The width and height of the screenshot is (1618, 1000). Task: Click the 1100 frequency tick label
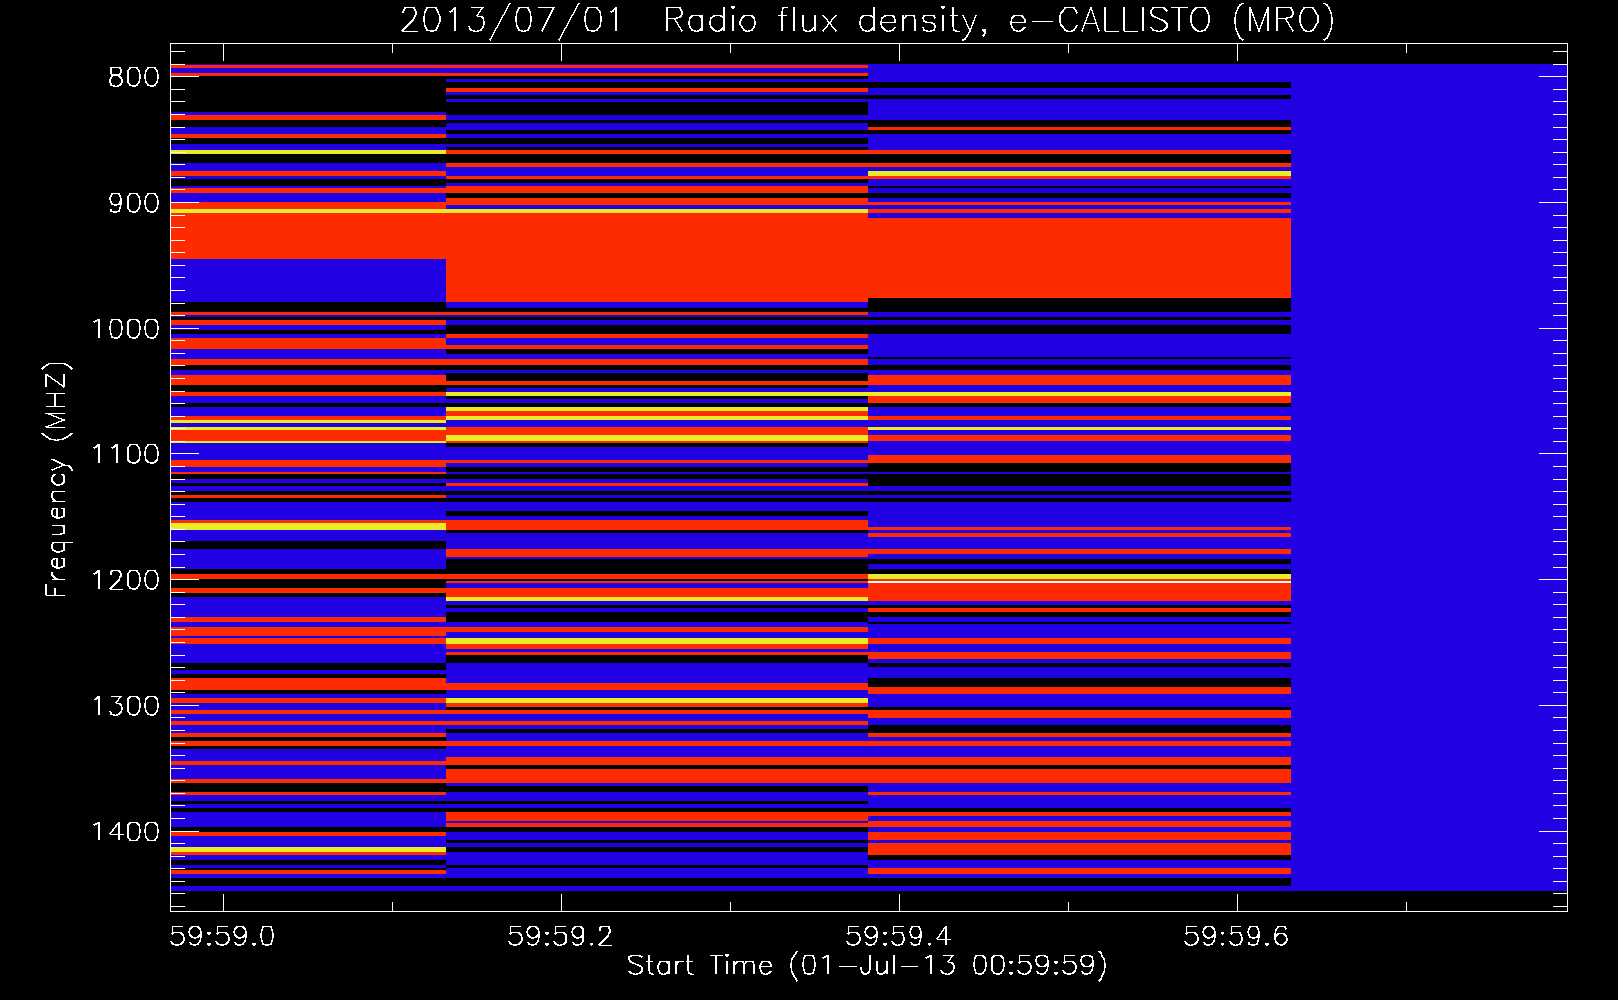coord(126,455)
